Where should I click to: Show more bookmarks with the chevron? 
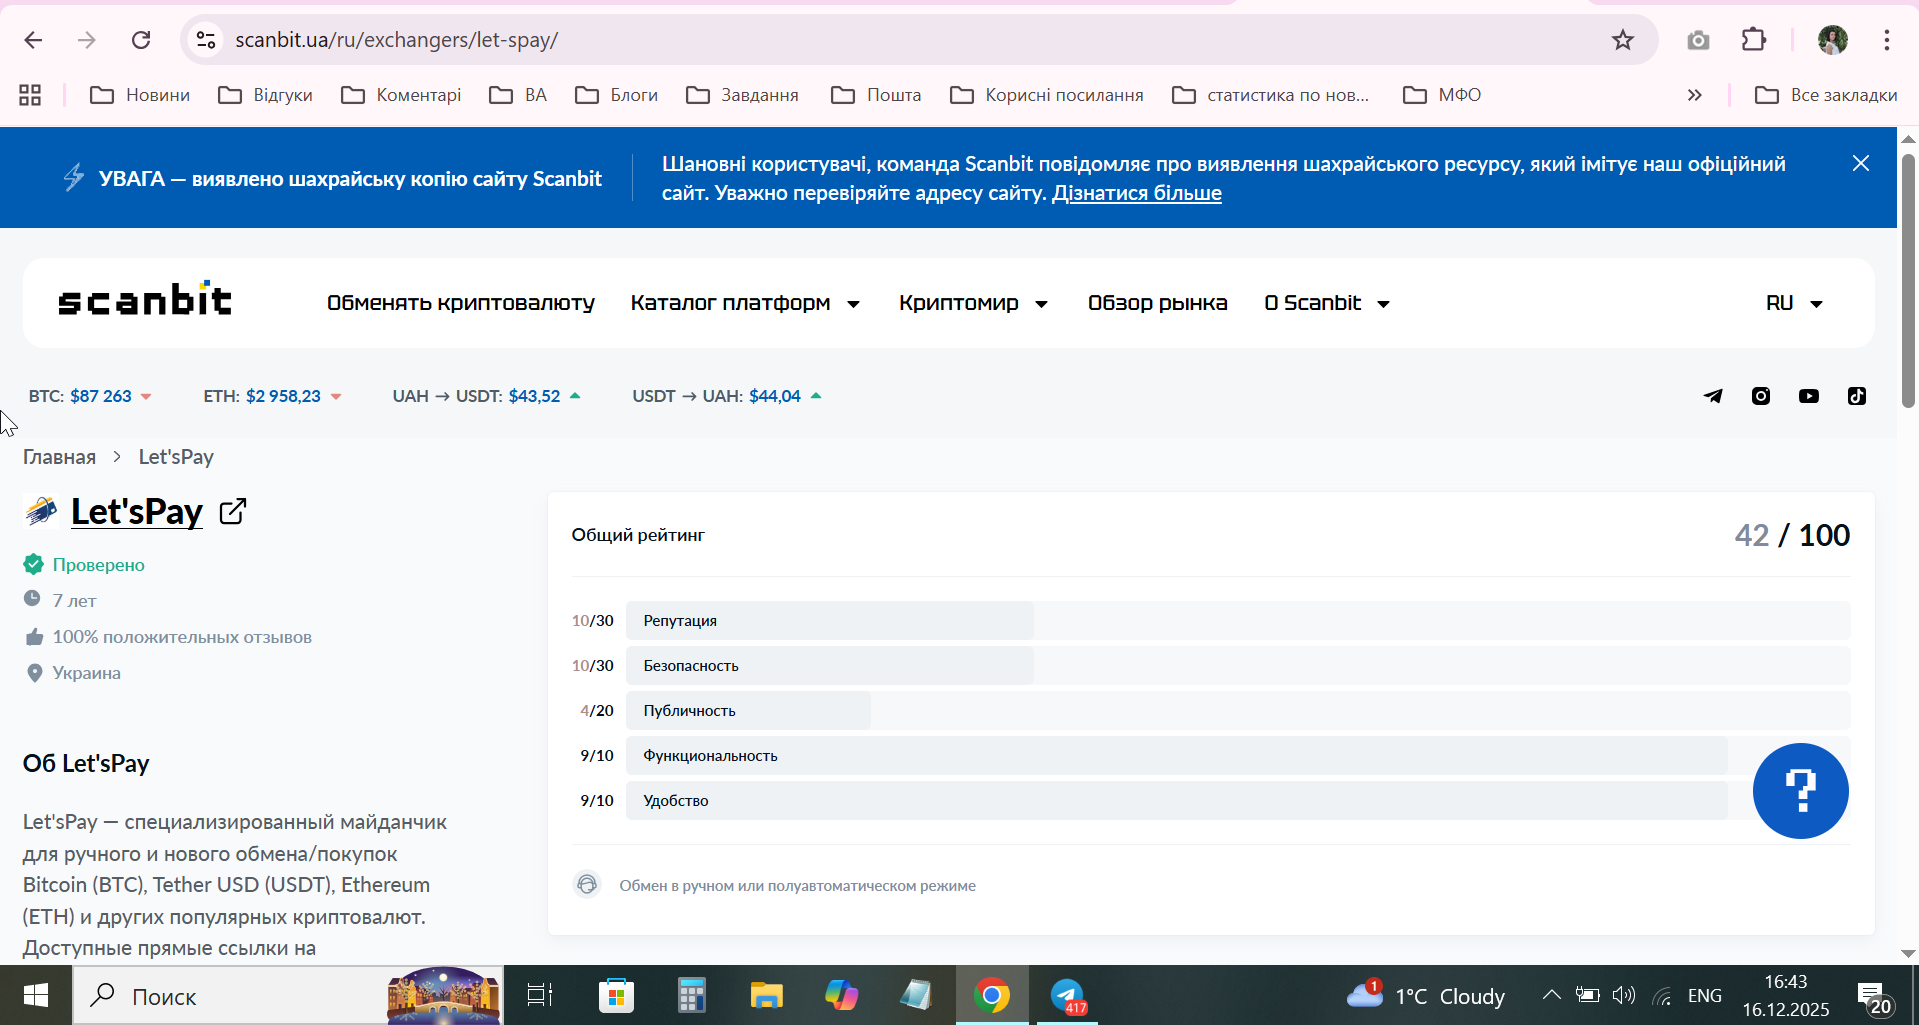click(x=1695, y=95)
